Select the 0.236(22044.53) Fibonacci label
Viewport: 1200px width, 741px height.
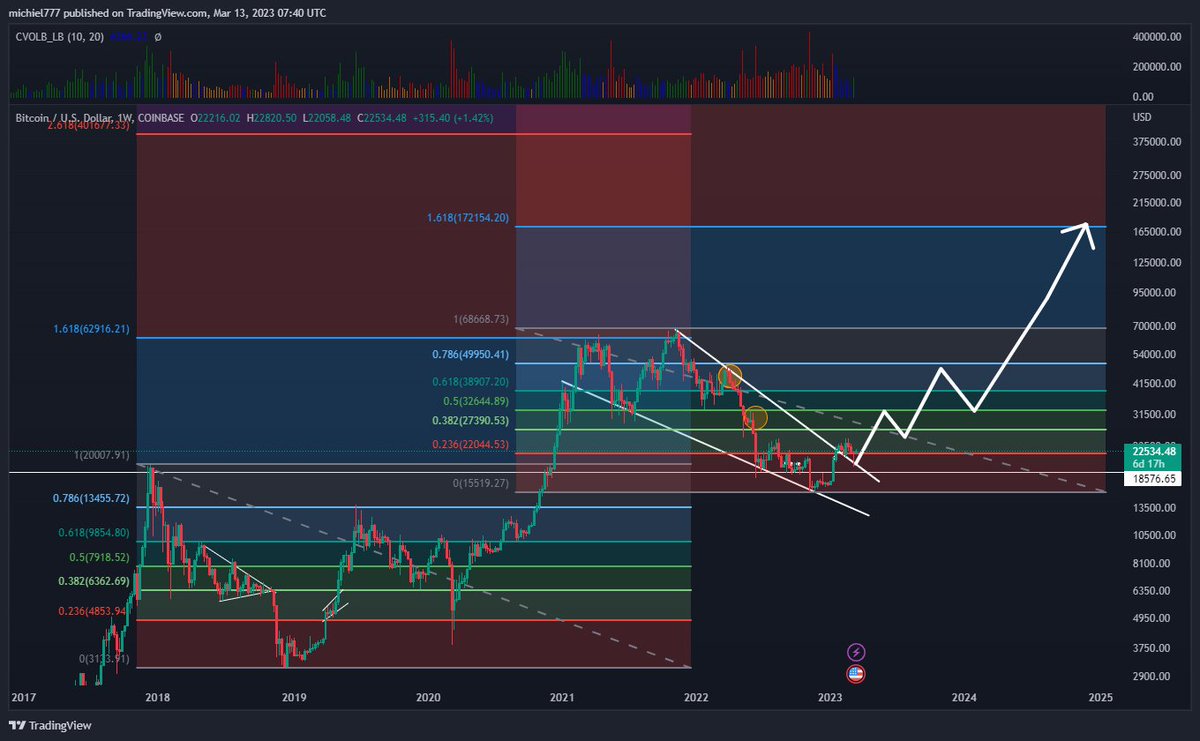tap(468, 444)
